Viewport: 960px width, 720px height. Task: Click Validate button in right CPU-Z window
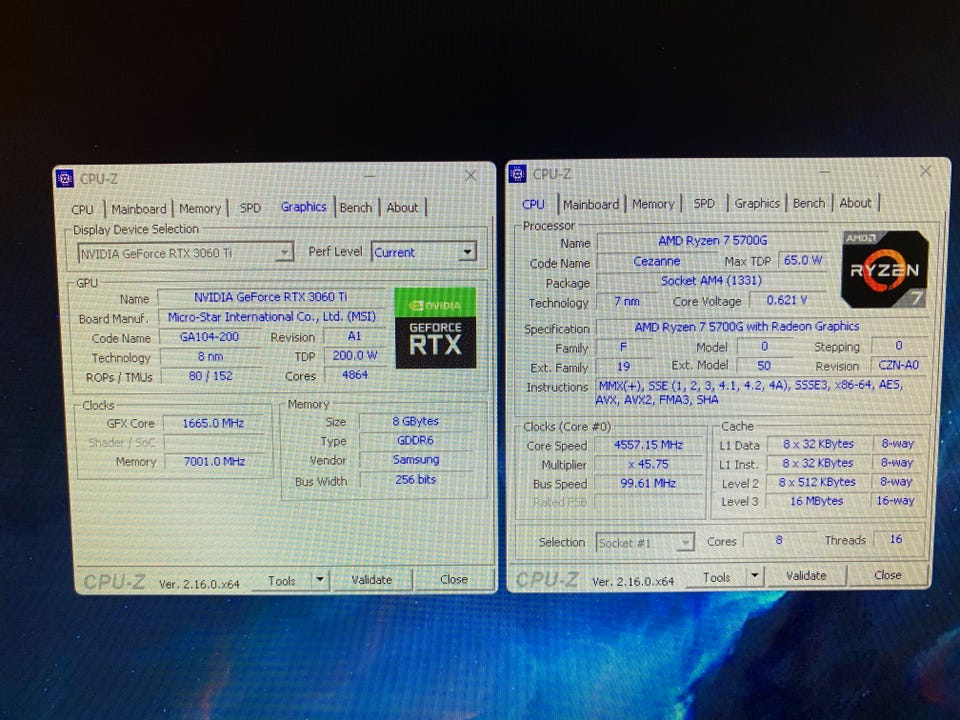coord(806,576)
